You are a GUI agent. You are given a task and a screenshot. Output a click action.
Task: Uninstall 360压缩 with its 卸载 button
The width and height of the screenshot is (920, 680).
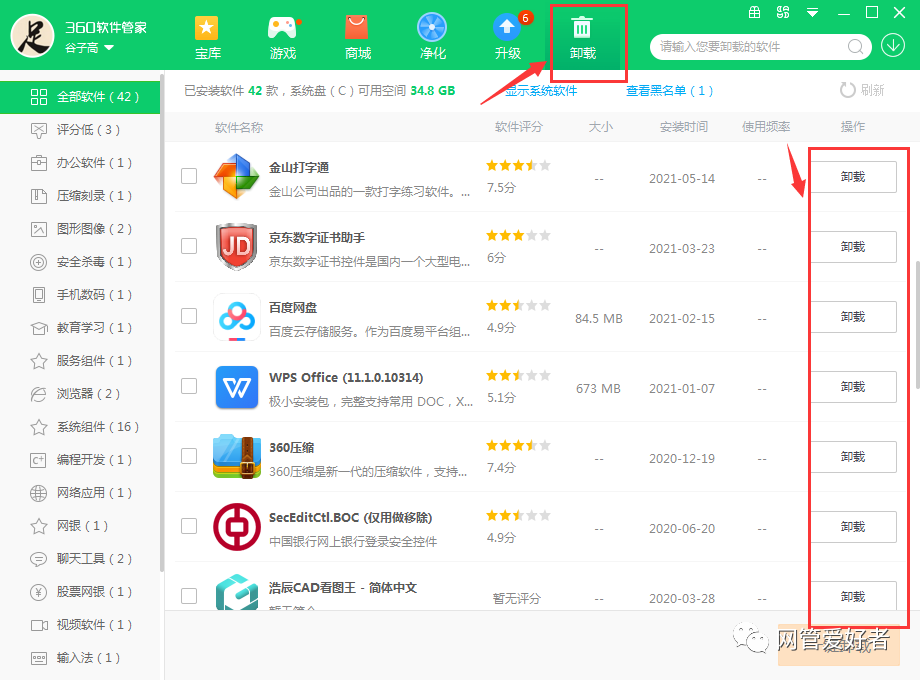(853, 456)
